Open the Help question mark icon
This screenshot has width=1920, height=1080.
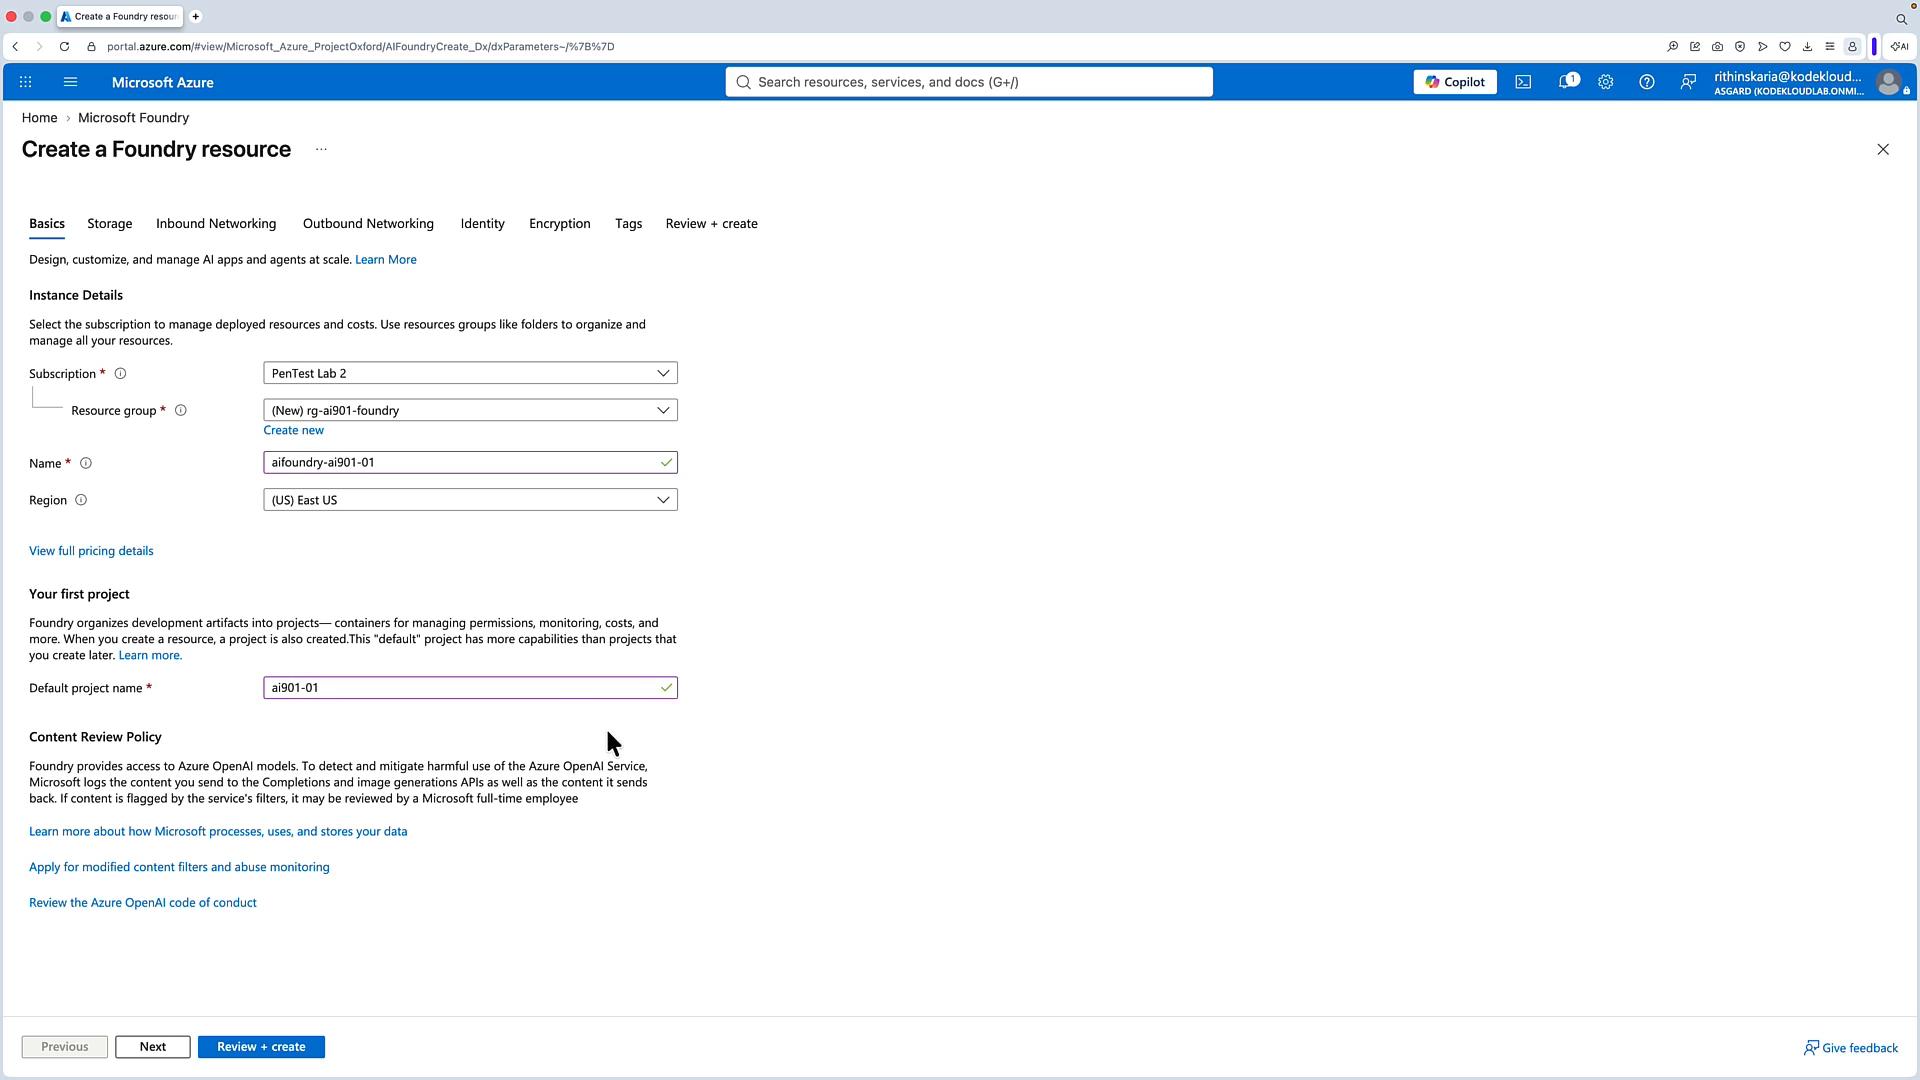[1646, 82]
